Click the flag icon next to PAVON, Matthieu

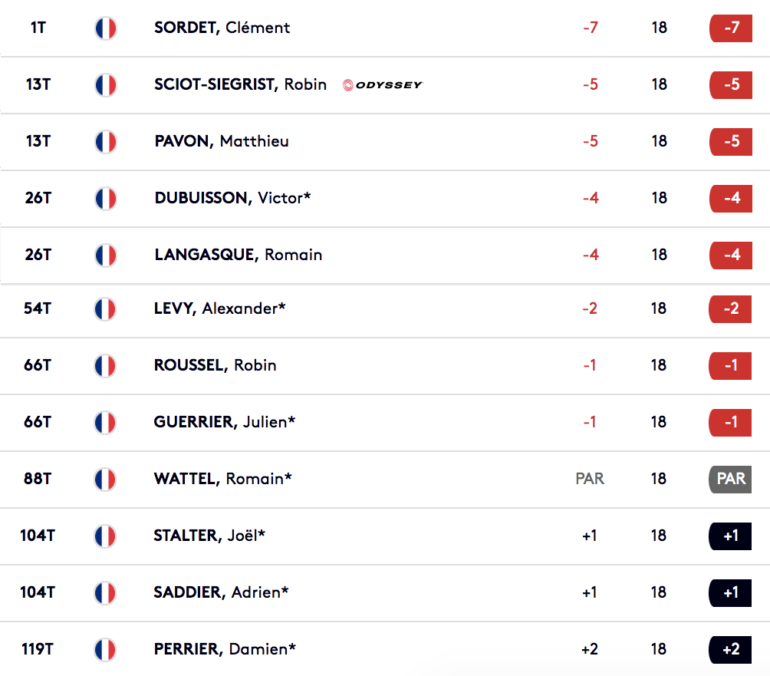pyautogui.click(x=106, y=142)
